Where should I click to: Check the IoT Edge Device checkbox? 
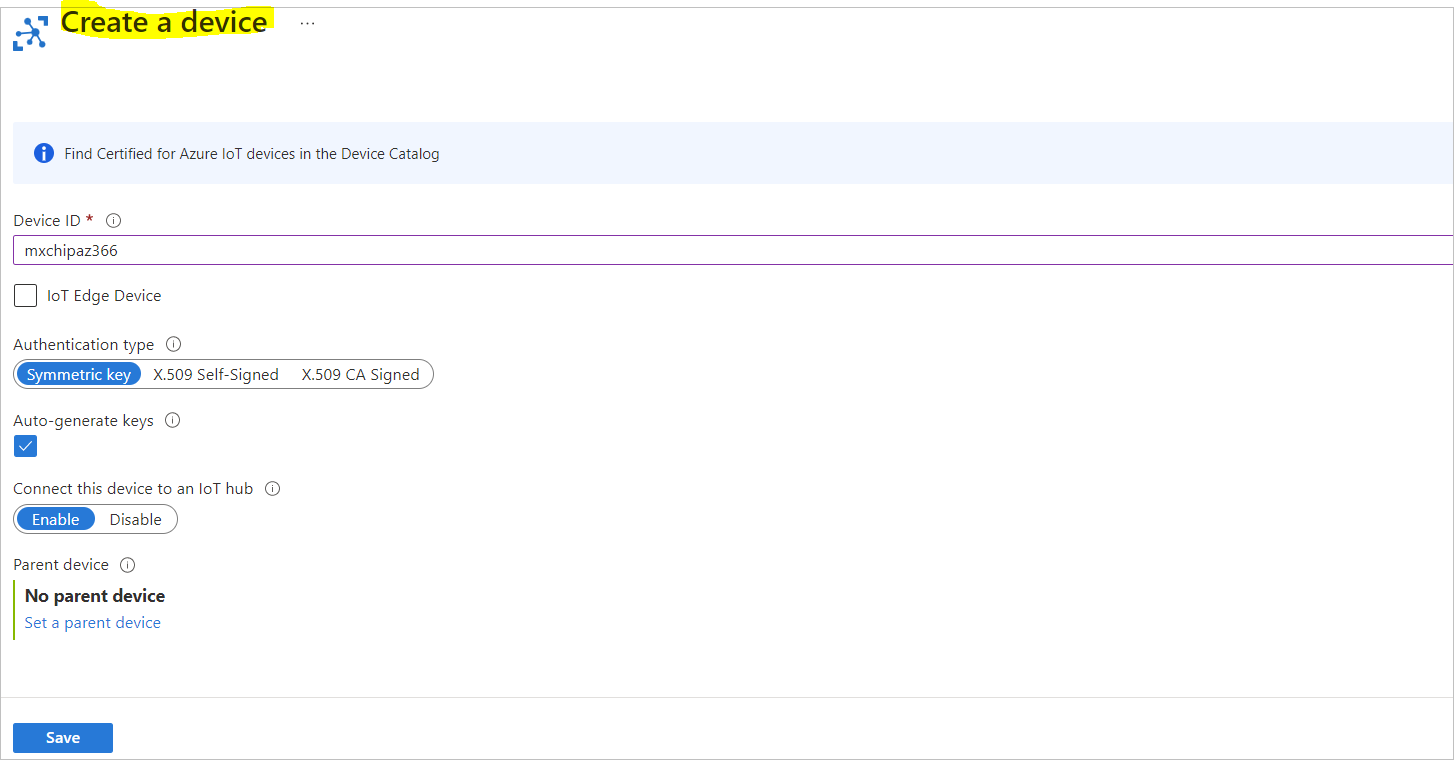coord(26,296)
